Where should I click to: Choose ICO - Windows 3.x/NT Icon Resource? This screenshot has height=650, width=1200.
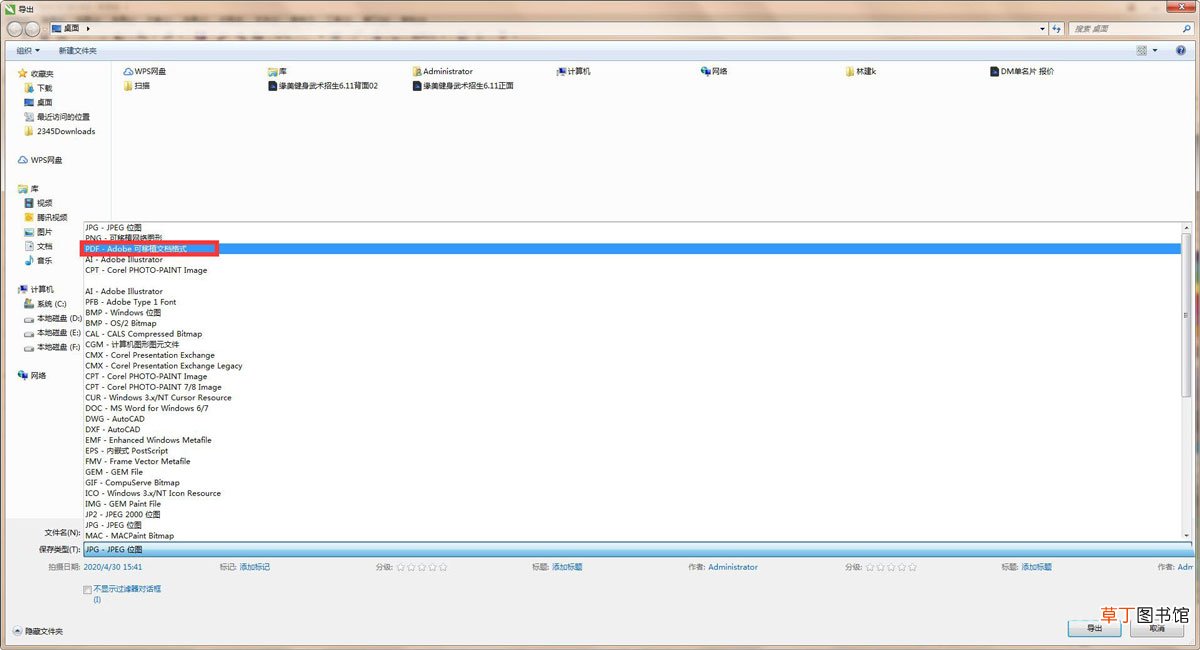(x=631, y=493)
